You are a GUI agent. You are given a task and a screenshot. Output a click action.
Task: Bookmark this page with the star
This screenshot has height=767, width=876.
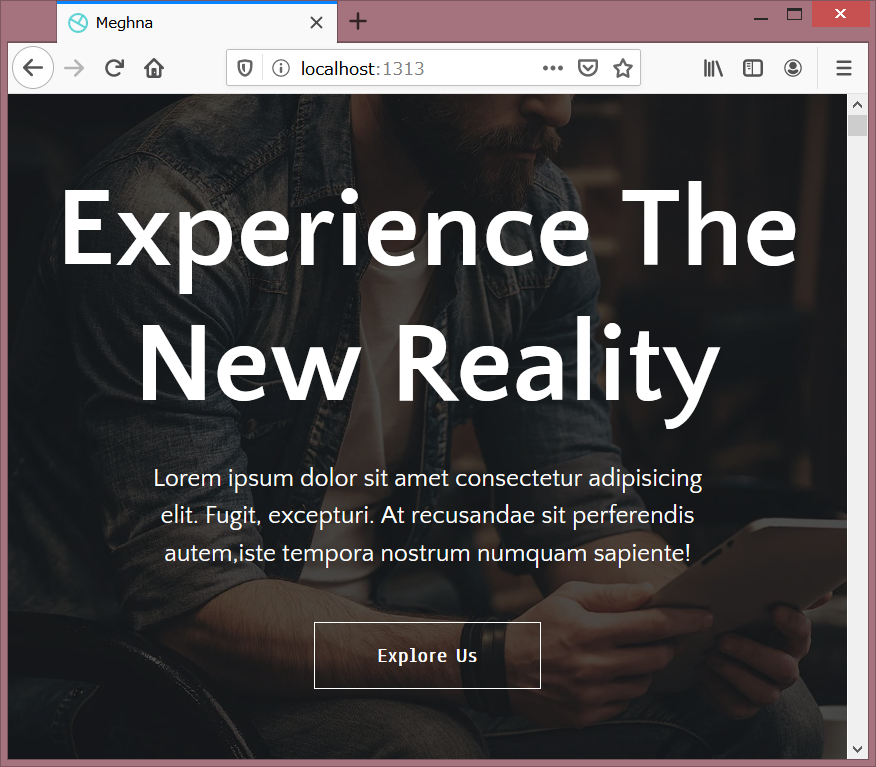[x=623, y=68]
